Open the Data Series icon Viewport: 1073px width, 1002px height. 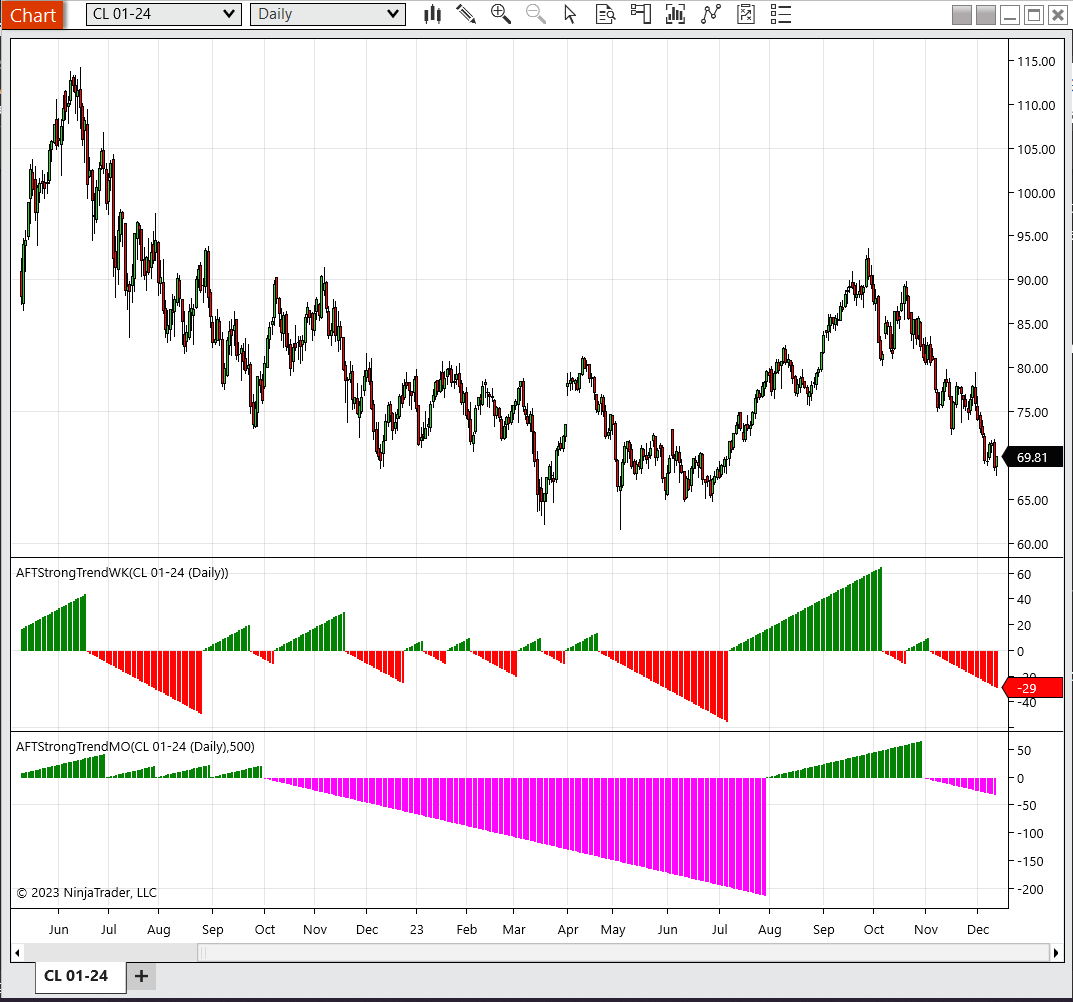(x=675, y=14)
